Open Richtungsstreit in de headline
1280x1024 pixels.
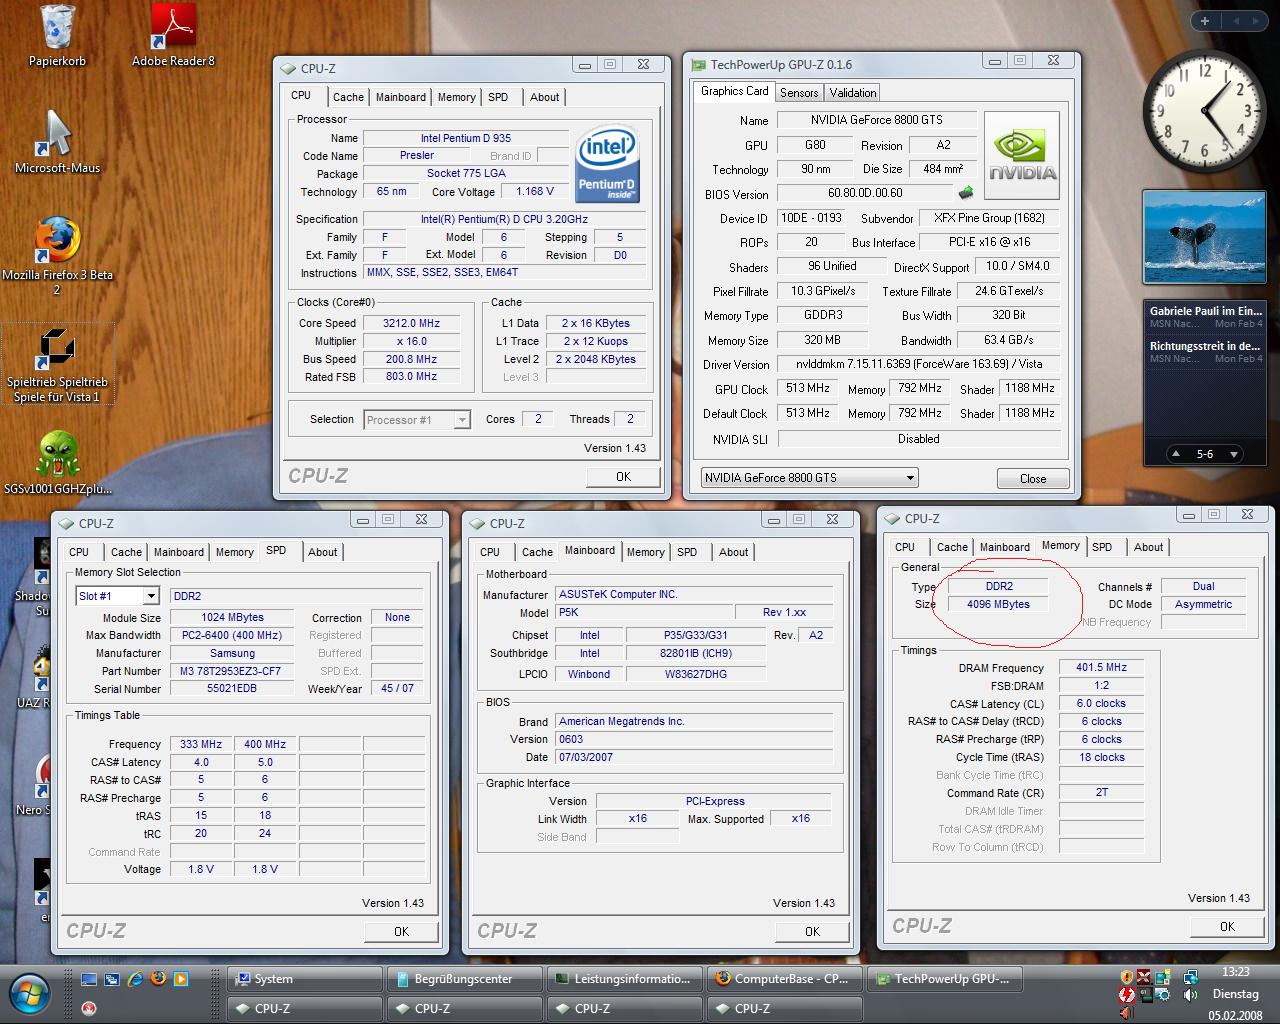1205,346
